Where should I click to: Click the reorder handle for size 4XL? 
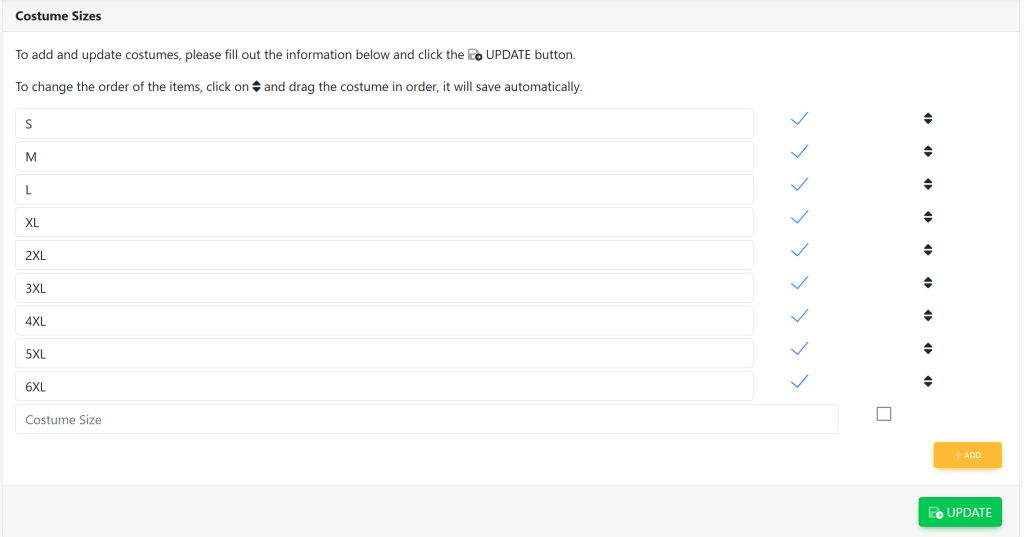point(928,316)
